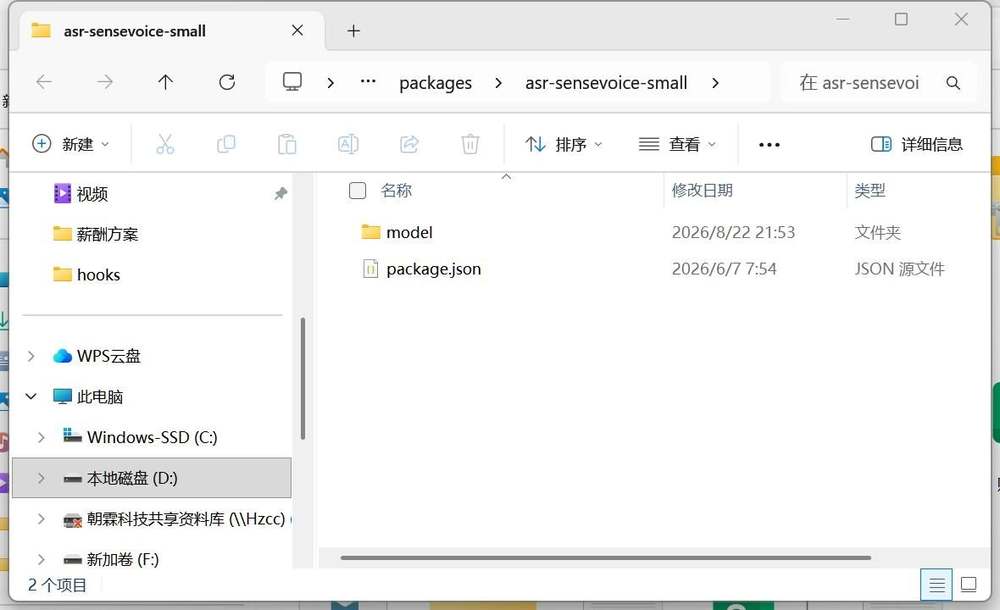The width and height of the screenshot is (1000, 610).
Task: Click the Rename icon in toolbar
Action: pos(348,144)
